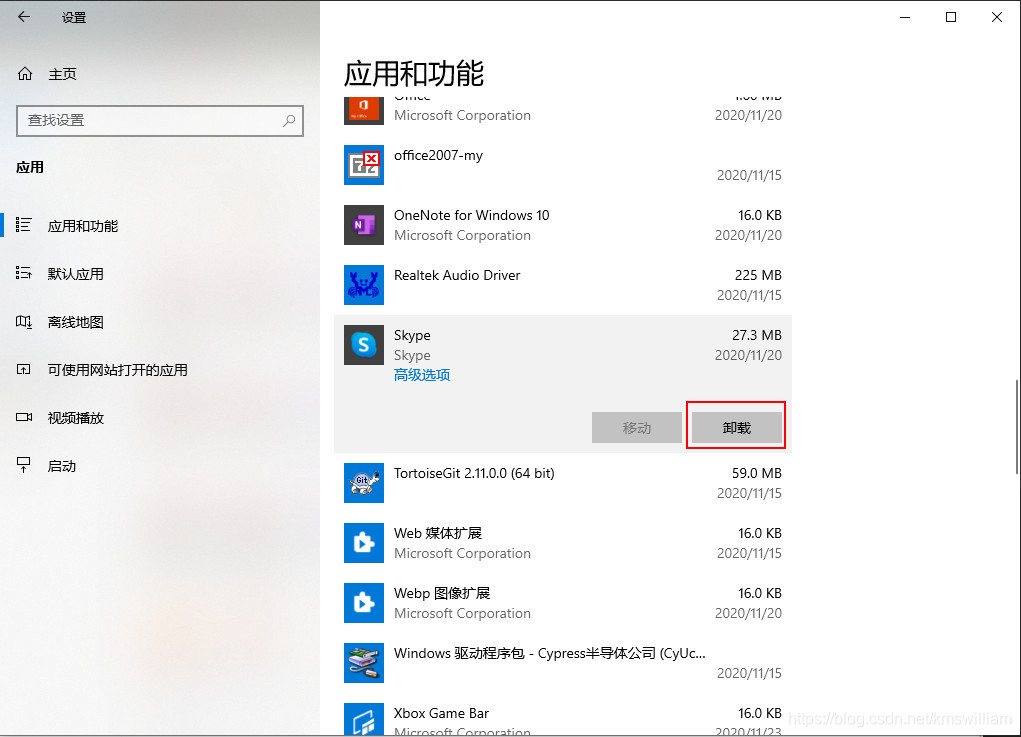The image size is (1021, 737).
Task: Click the Realtek Audio Driver crab icon
Action: (x=363, y=285)
